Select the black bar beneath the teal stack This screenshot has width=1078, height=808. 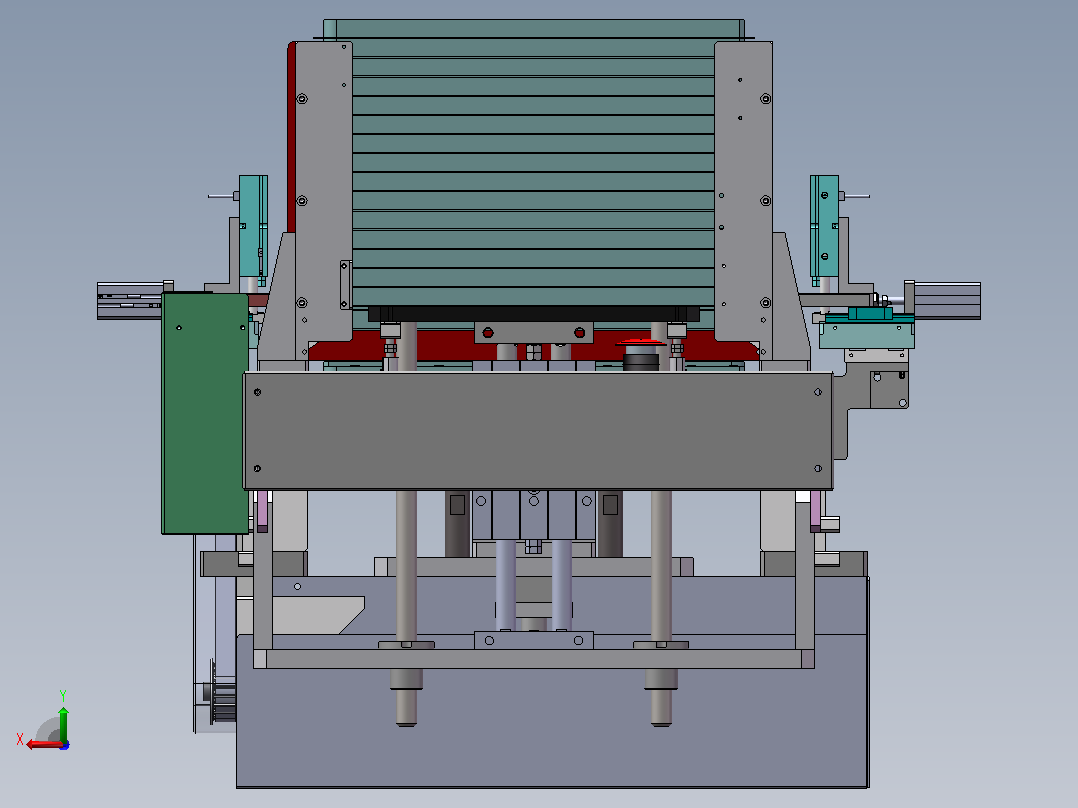point(534,314)
